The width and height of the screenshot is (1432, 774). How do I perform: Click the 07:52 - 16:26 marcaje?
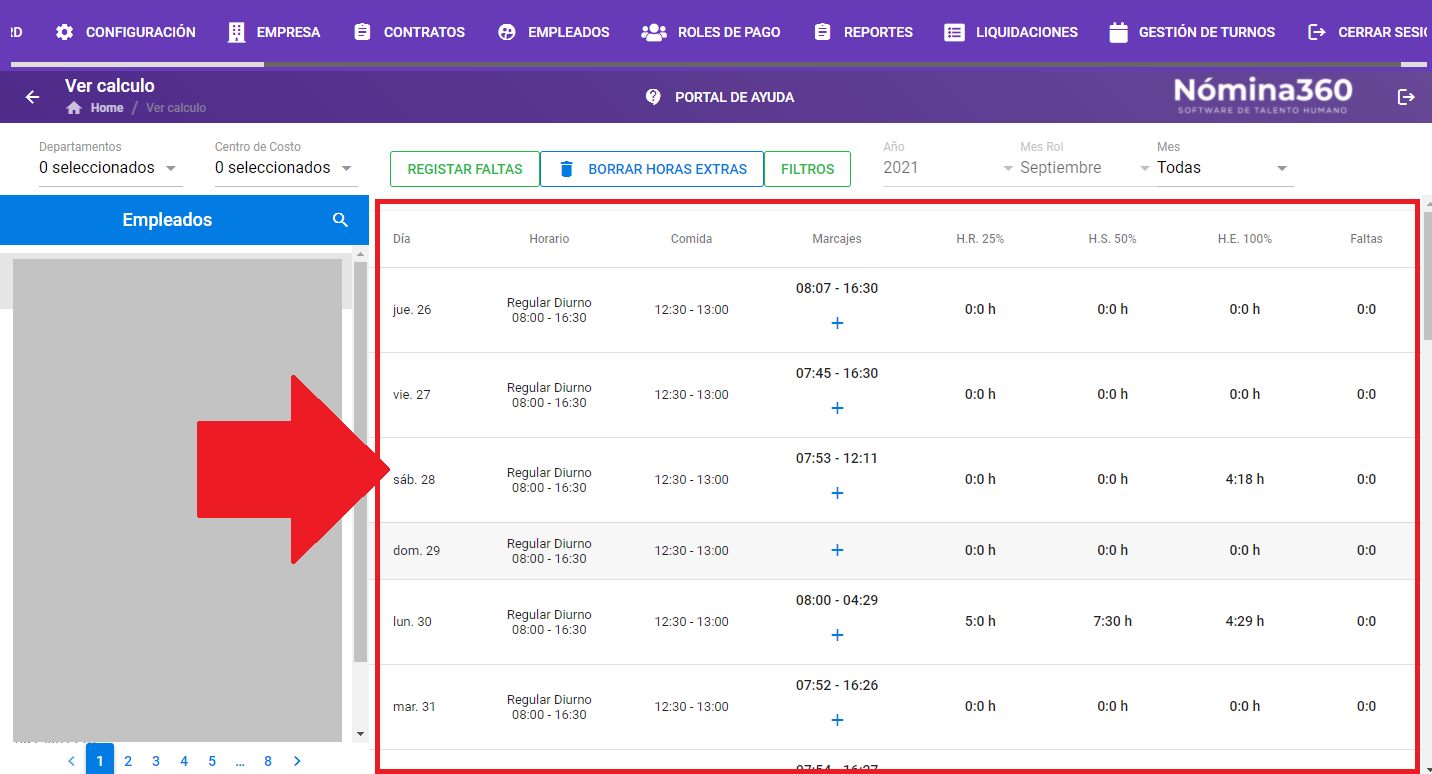click(x=837, y=685)
